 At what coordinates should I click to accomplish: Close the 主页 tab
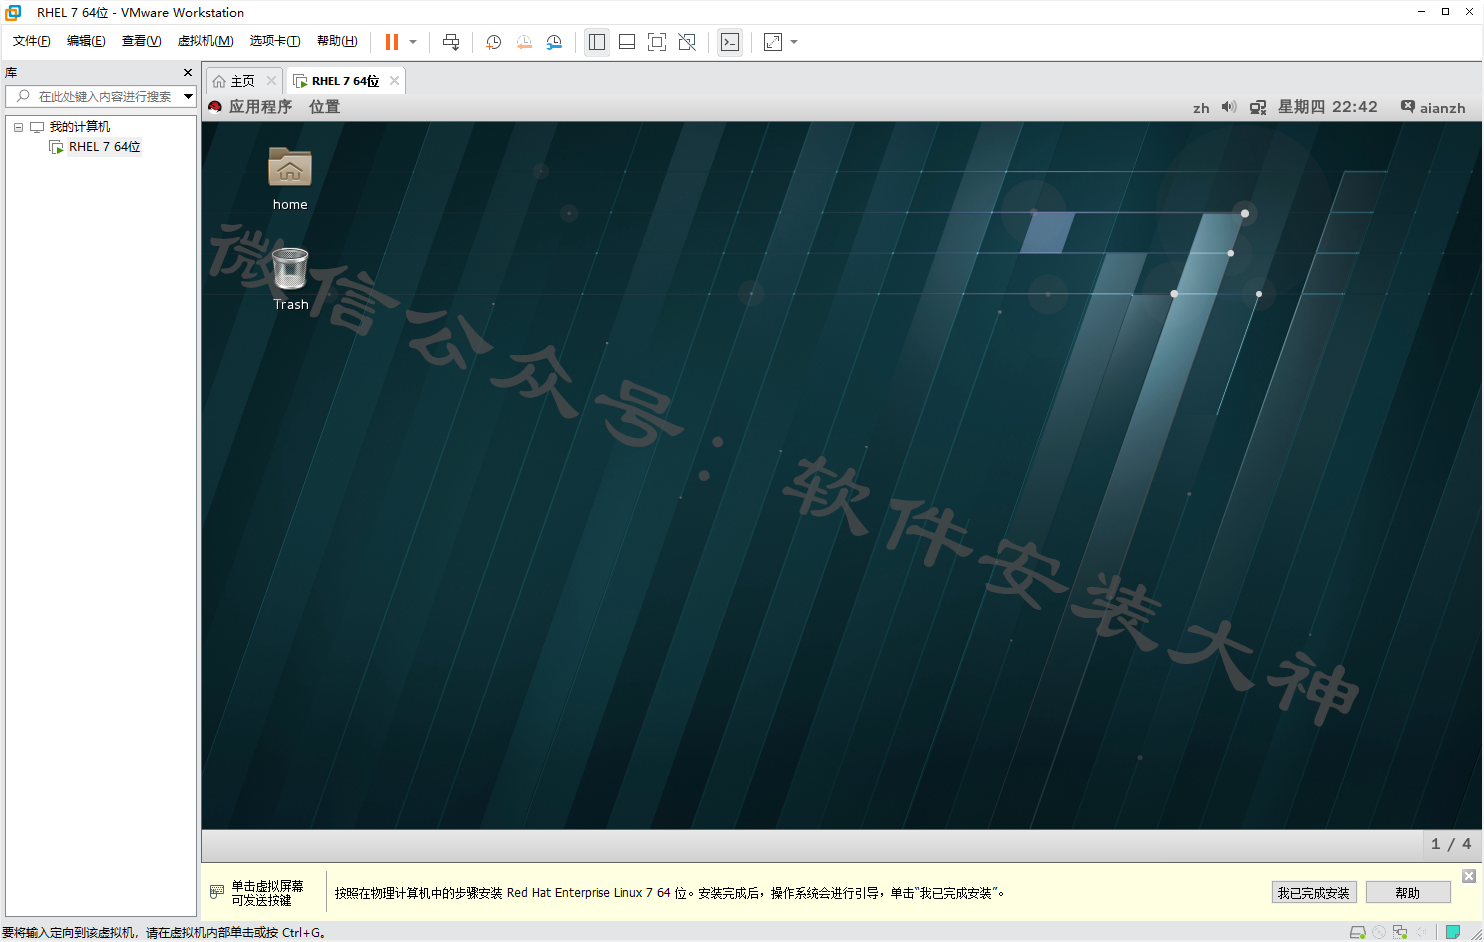coord(271,81)
